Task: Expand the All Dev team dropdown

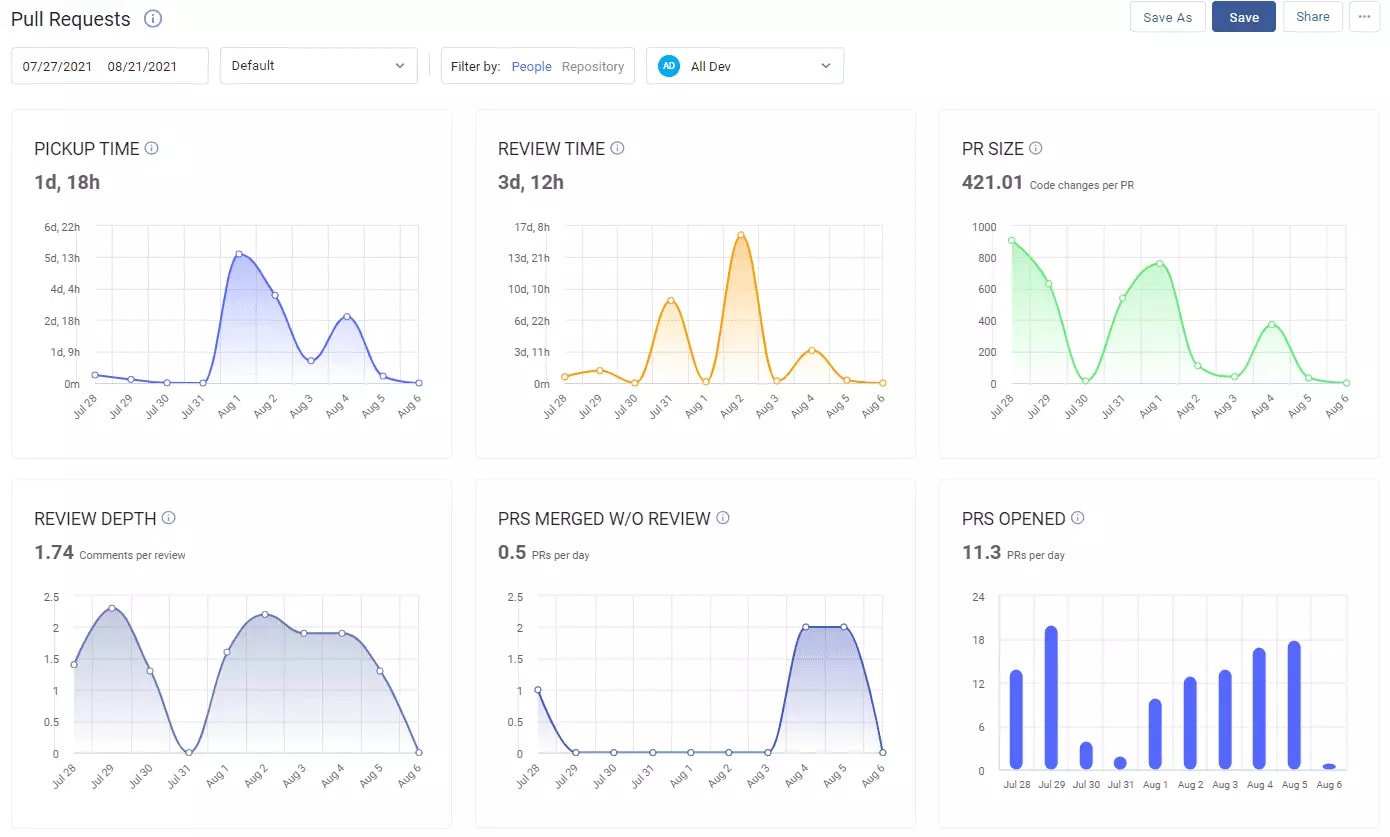Action: pos(745,65)
